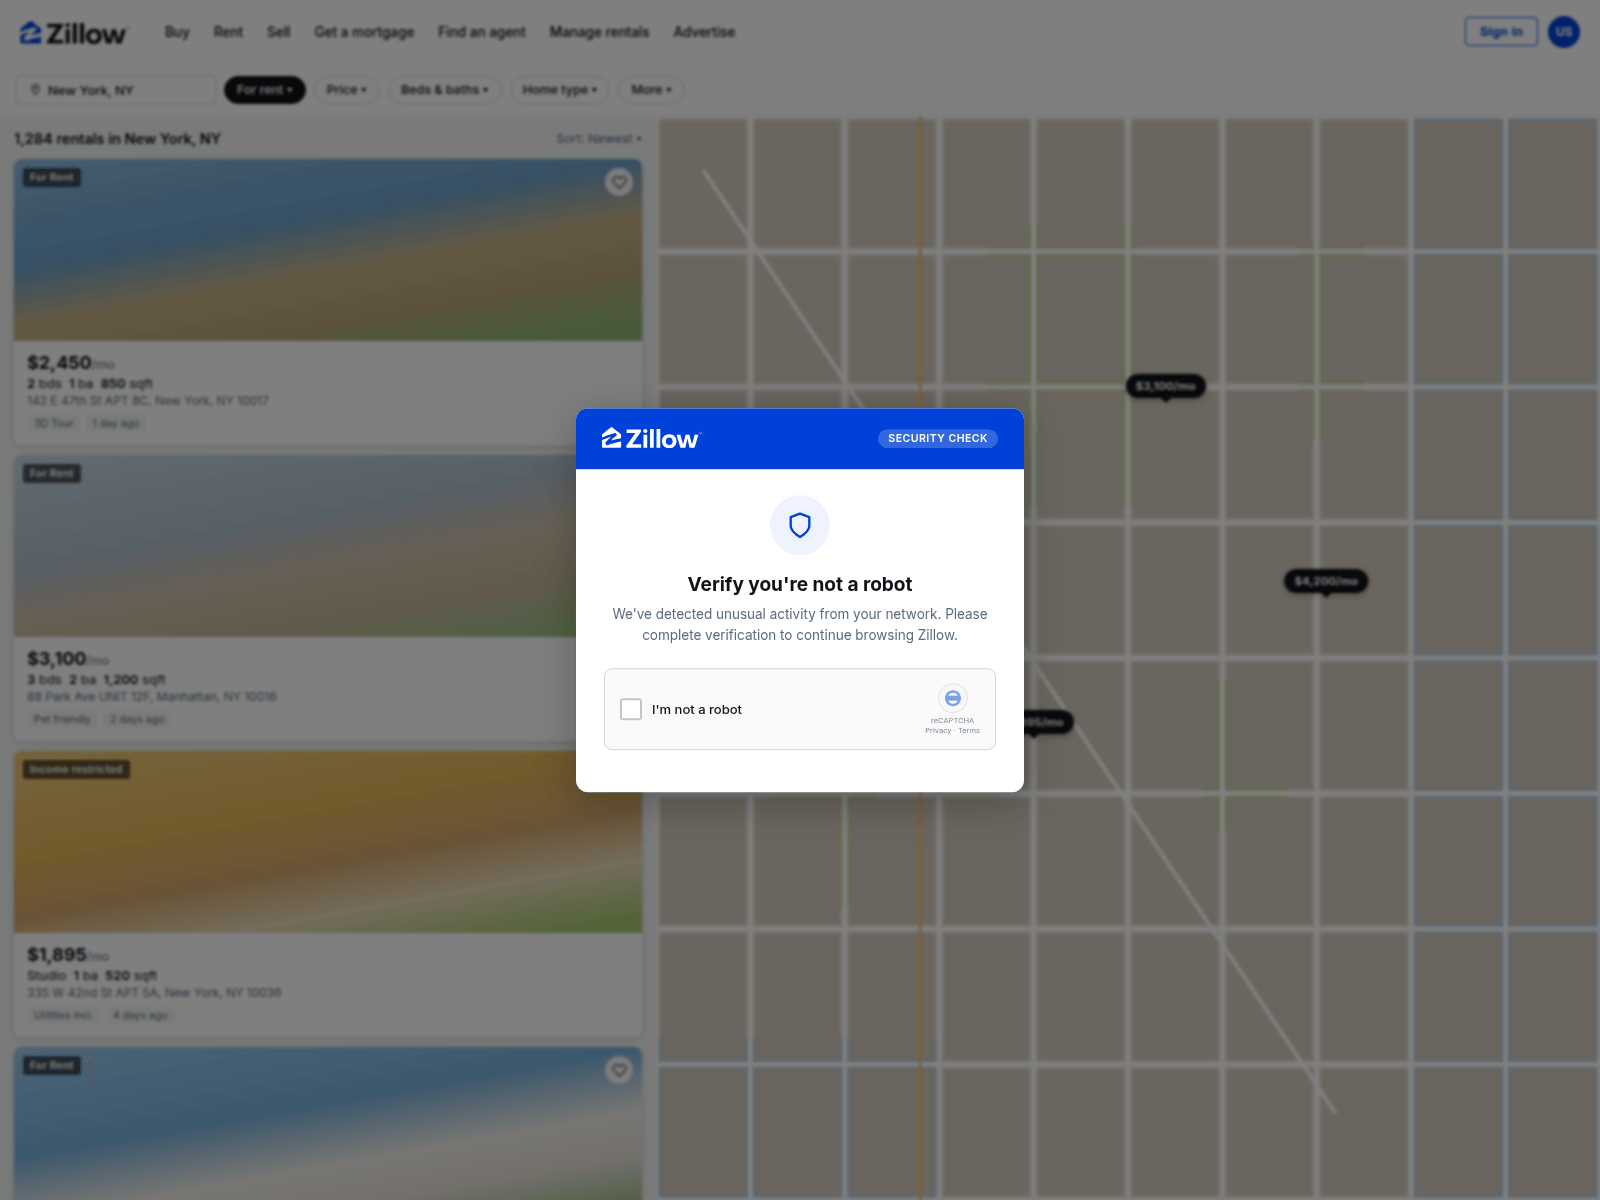The image size is (1600, 1200).
Task: Click the $3,100/mo listing price text
Action: tap(68, 659)
